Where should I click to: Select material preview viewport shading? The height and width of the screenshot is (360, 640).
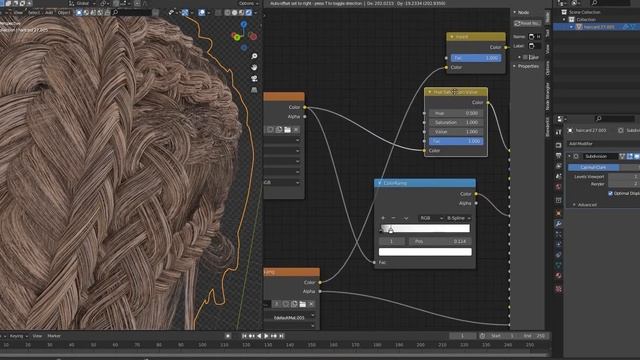(241, 13)
